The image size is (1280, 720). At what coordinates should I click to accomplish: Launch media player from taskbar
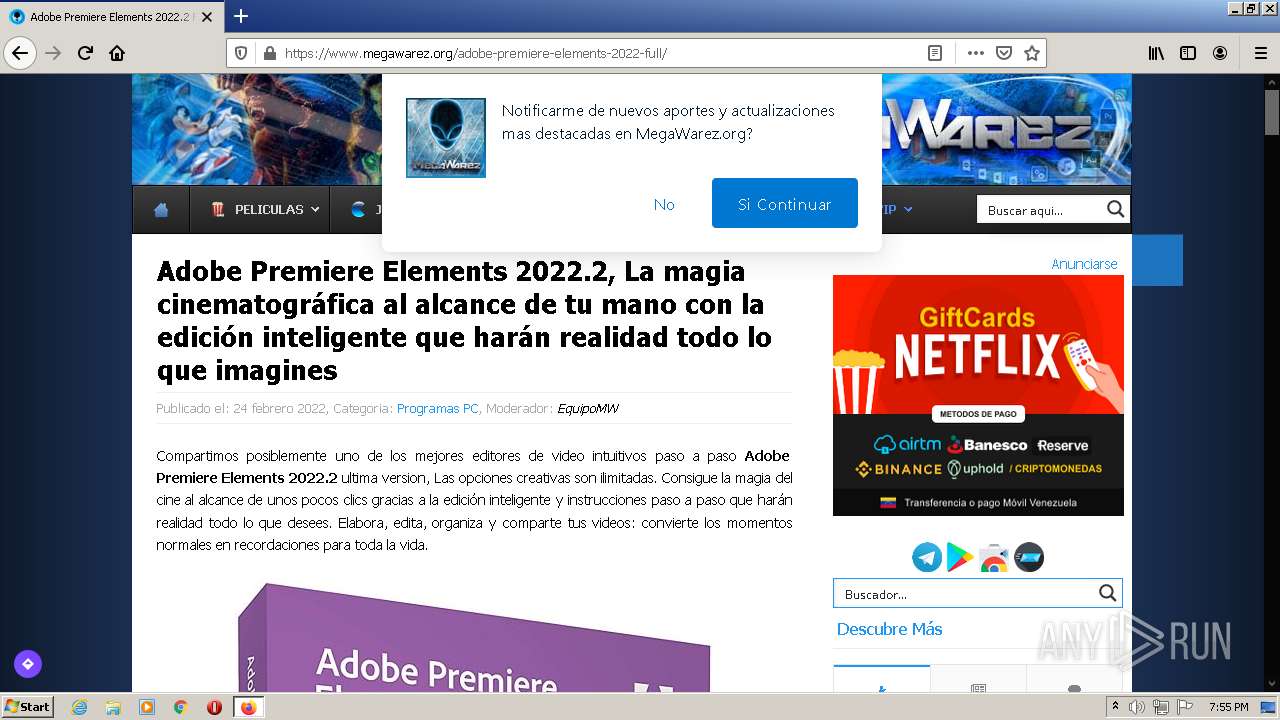pos(147,707)
